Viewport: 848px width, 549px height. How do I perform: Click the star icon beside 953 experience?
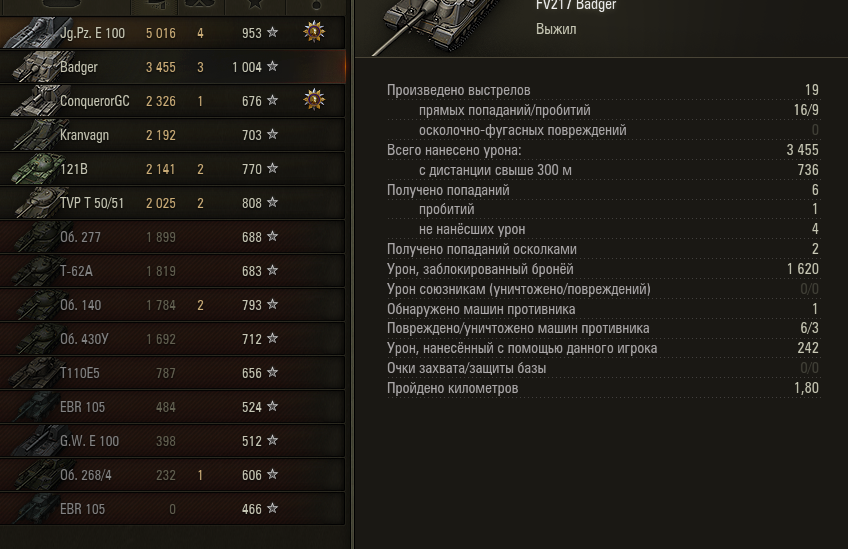[273, 32]
